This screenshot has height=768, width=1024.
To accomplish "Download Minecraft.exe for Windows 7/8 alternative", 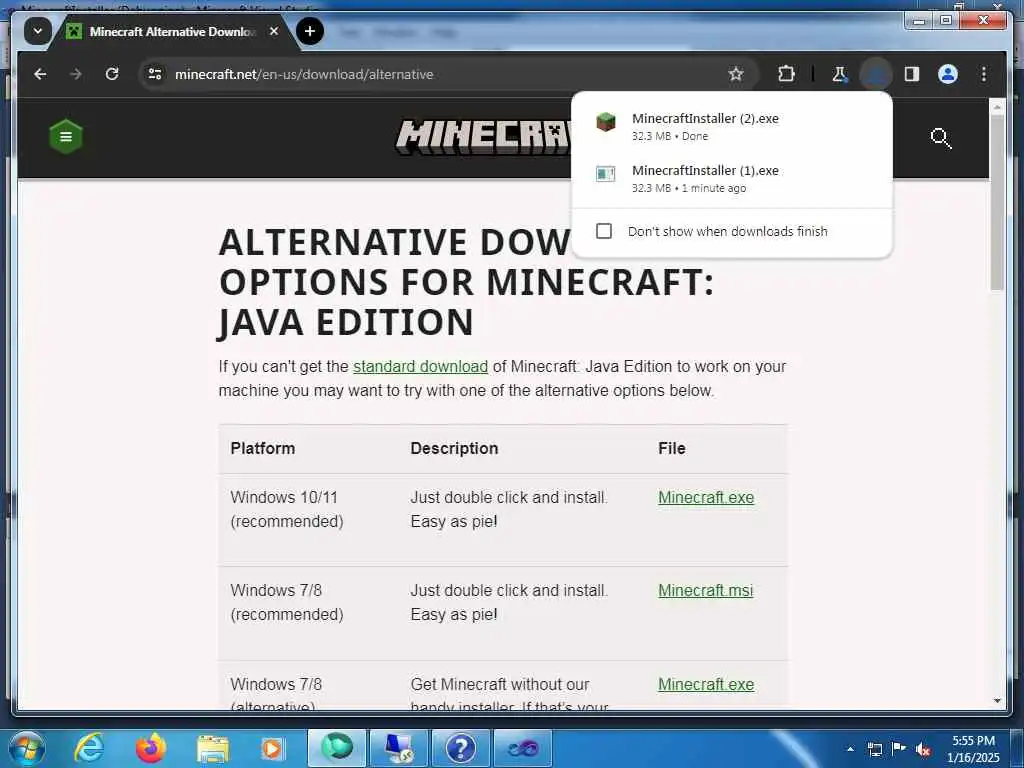I will click(x=706, y=684).
